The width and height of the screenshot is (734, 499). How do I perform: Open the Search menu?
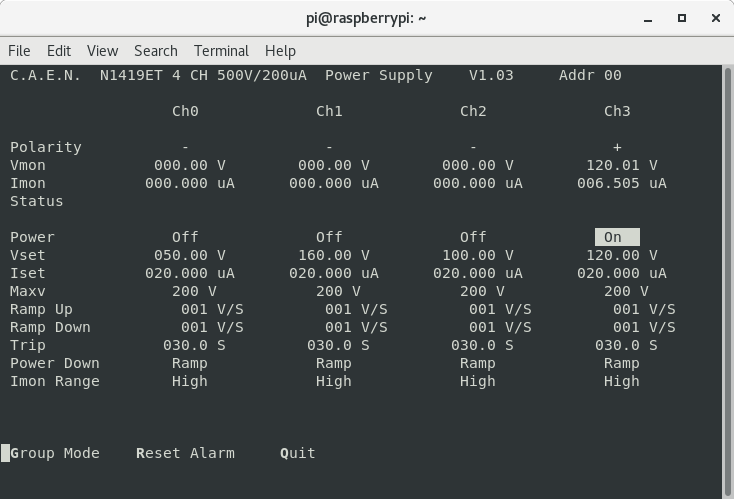click(155, 51)
